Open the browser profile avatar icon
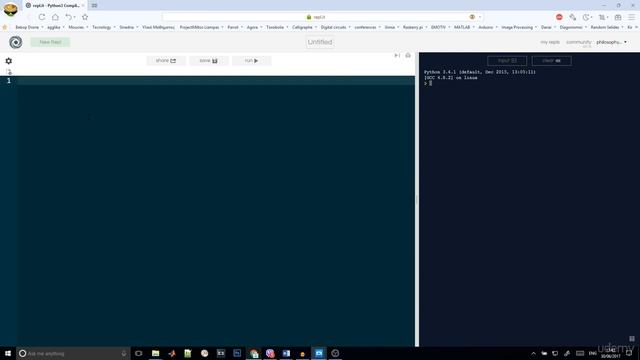Image resolution: width=640 pixels, height=360 pixels. (x=10, y=9)
